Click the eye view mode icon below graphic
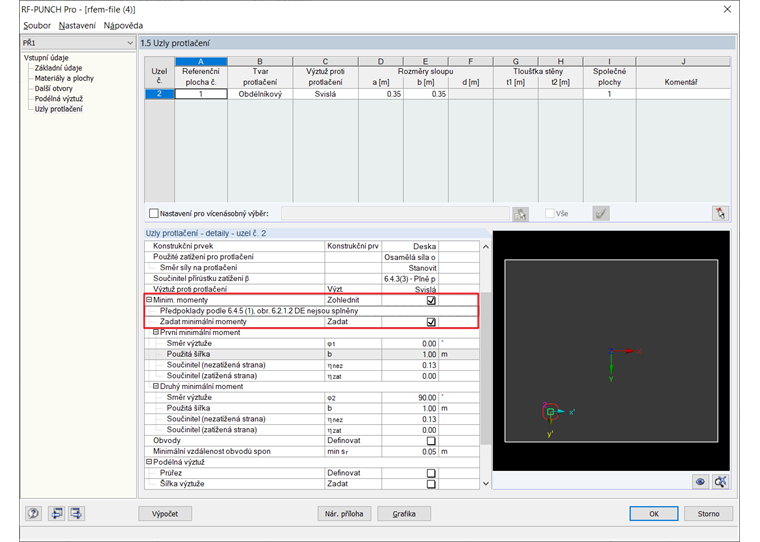The image size is (760, 542). coord(700,482)
